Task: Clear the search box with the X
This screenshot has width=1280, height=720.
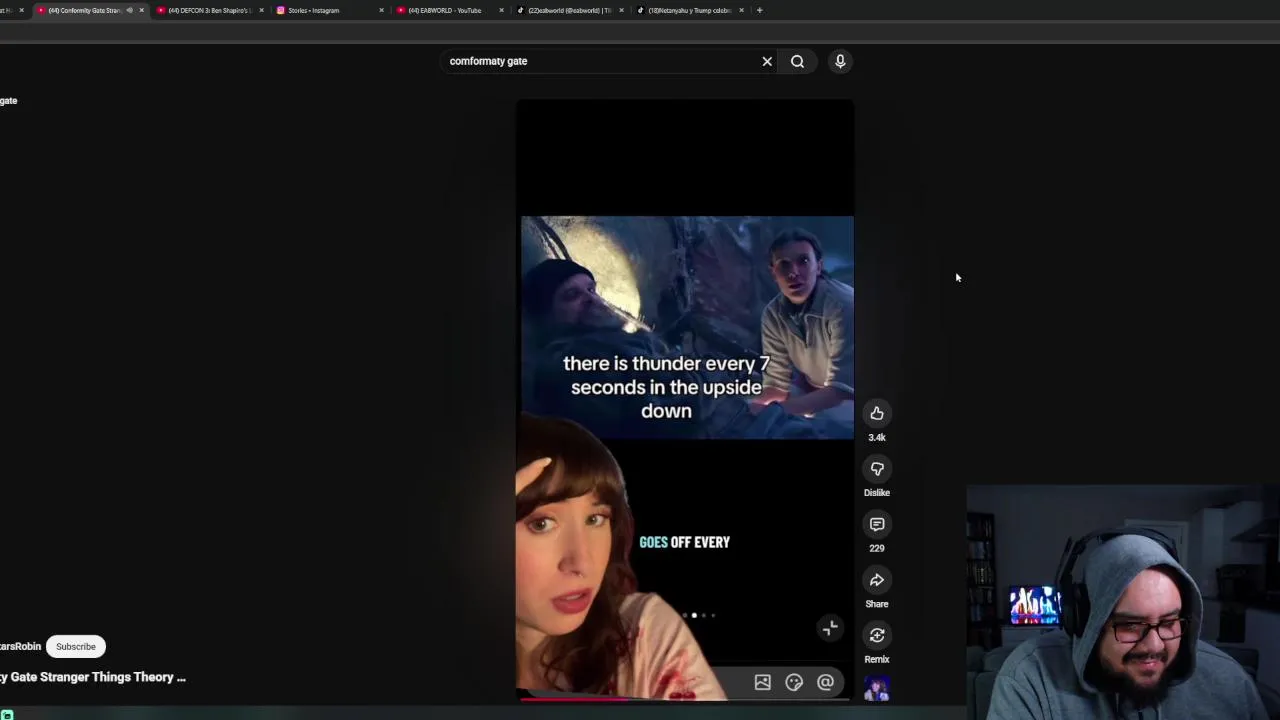Action: point(767,61)
